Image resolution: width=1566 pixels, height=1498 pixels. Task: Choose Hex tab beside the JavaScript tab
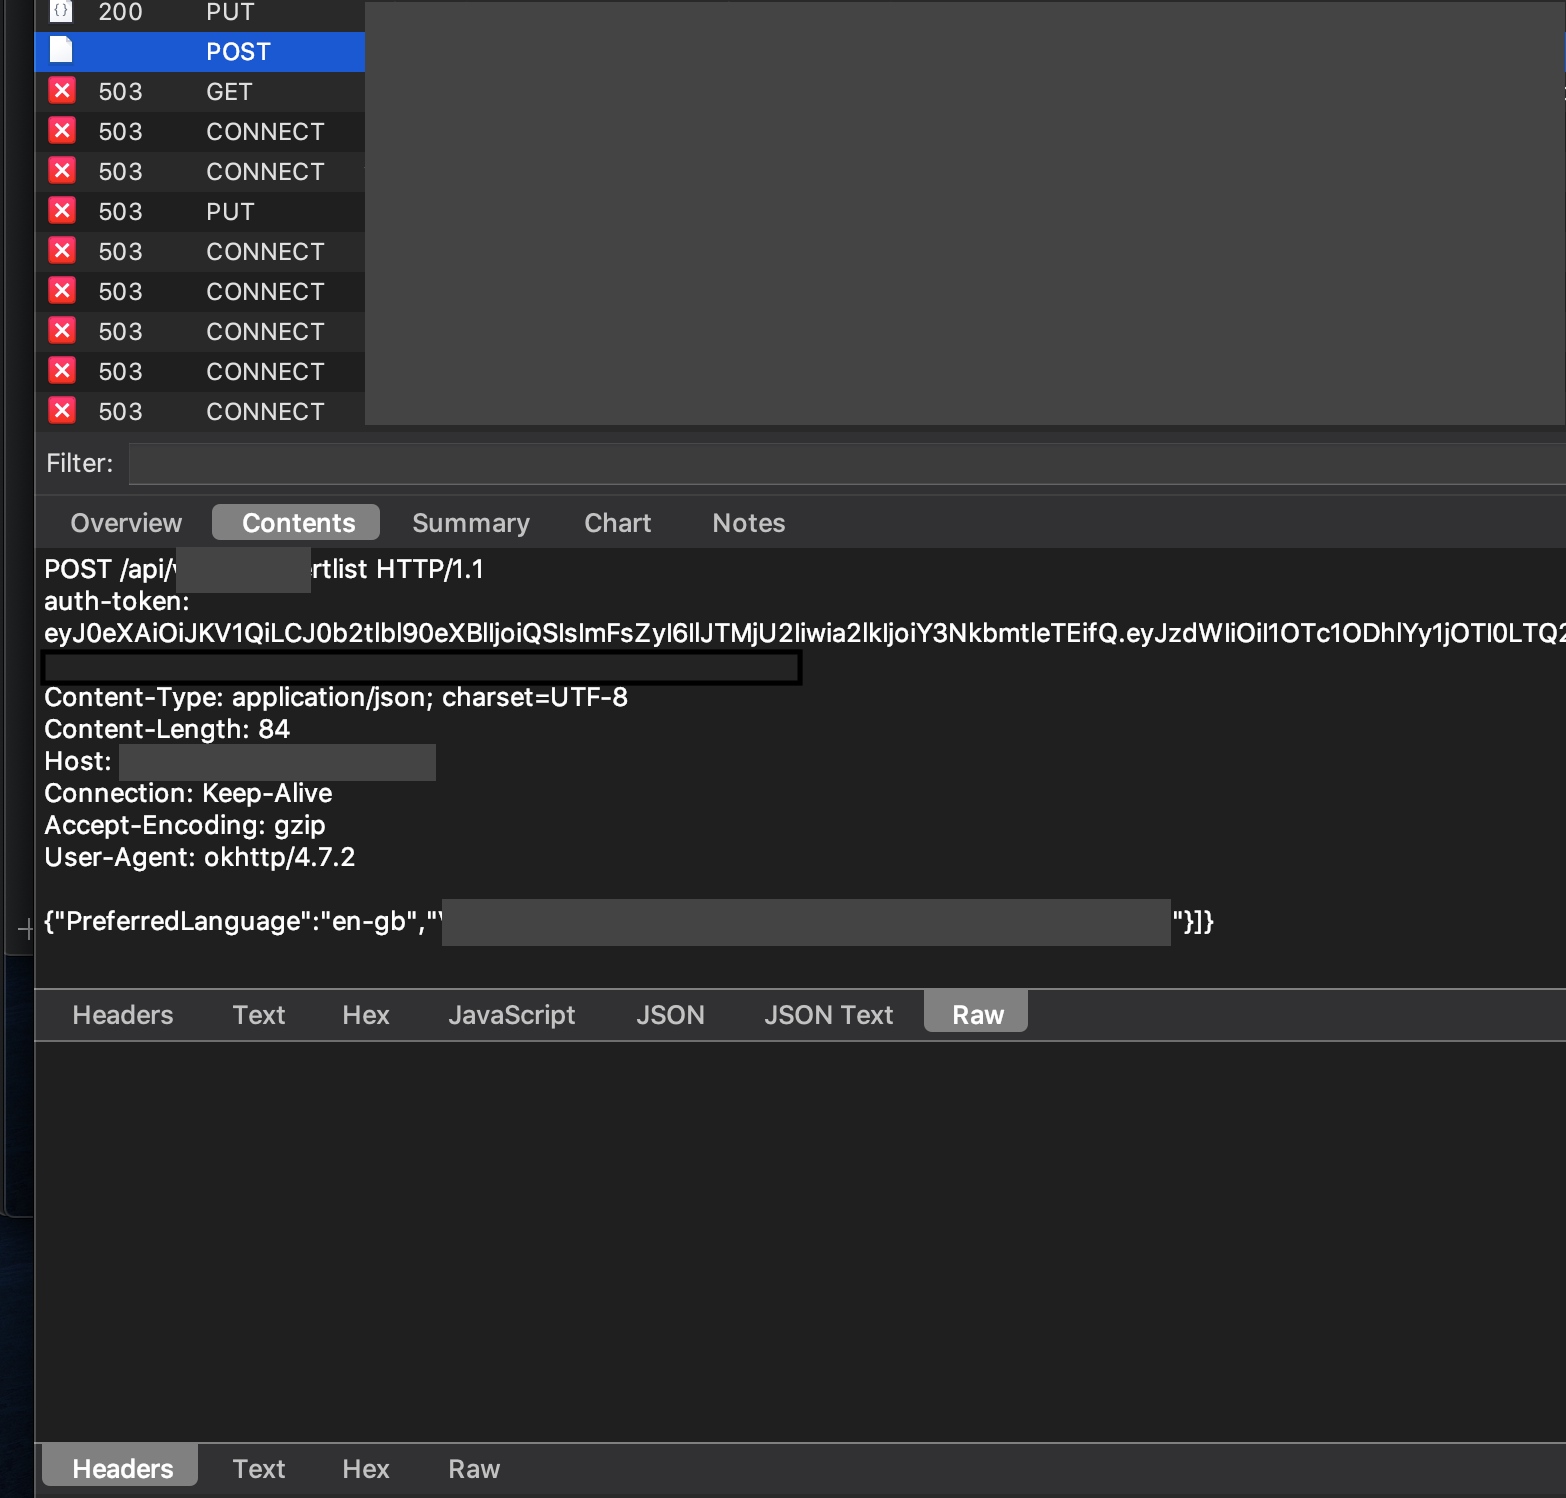coord(366,1015)
